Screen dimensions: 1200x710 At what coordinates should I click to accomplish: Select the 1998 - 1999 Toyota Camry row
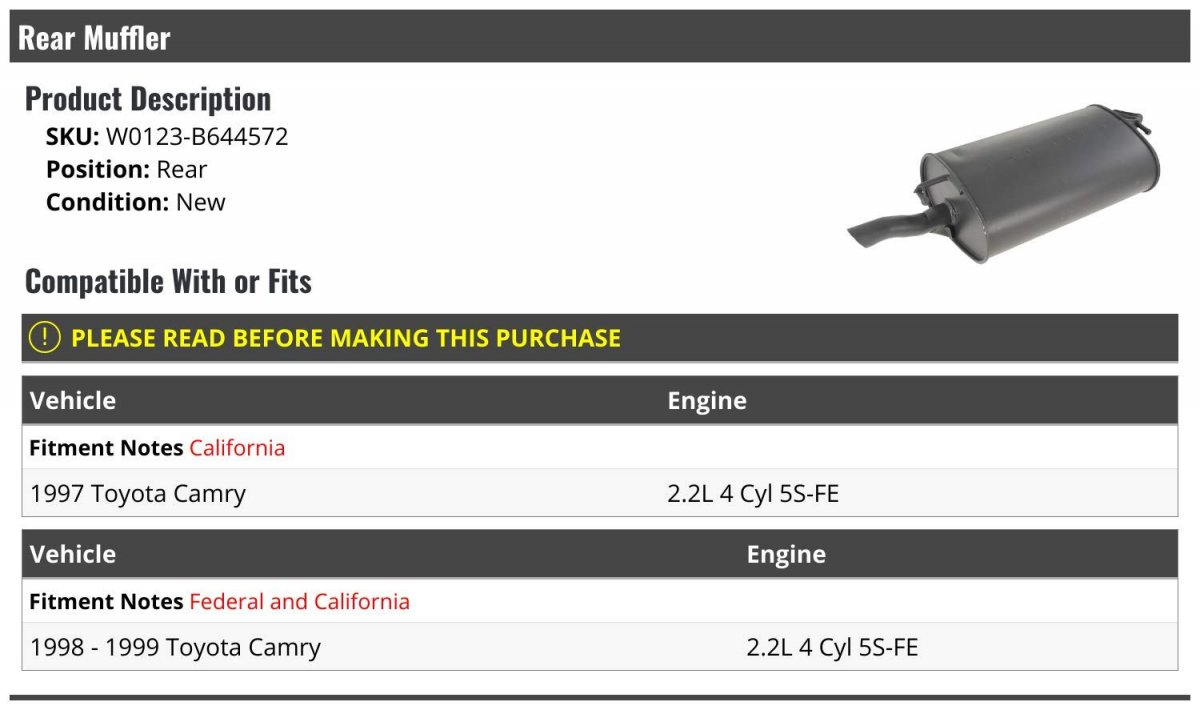[x=600, y=647]
